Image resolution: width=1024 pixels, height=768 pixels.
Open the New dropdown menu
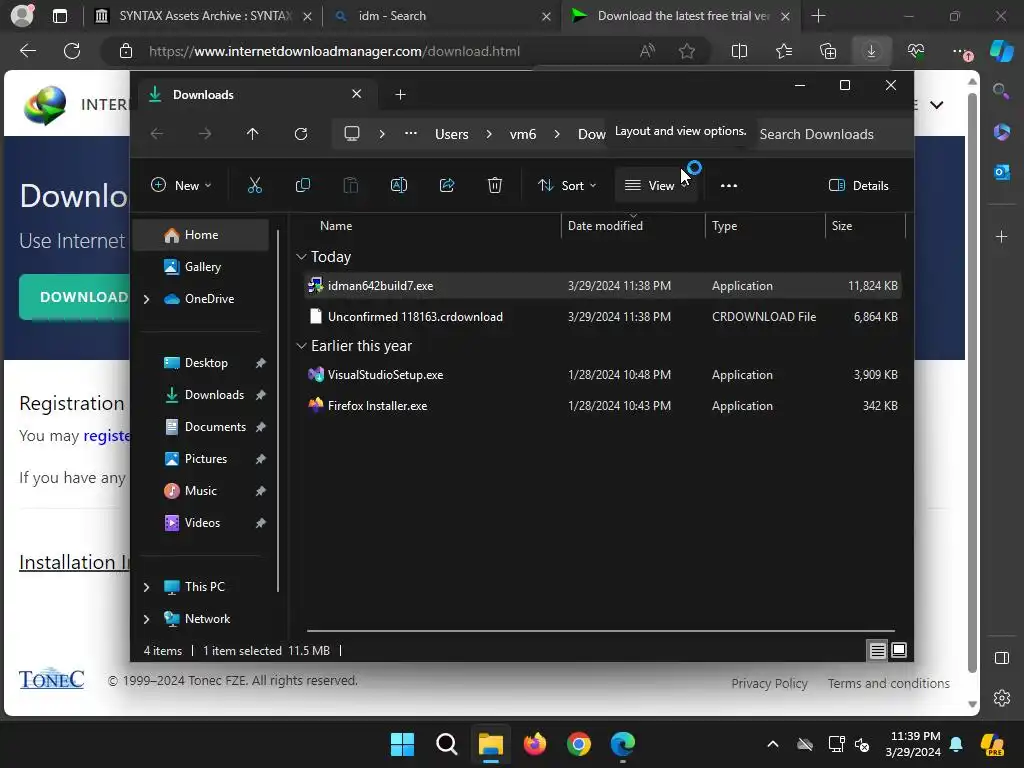pos(181,185)
